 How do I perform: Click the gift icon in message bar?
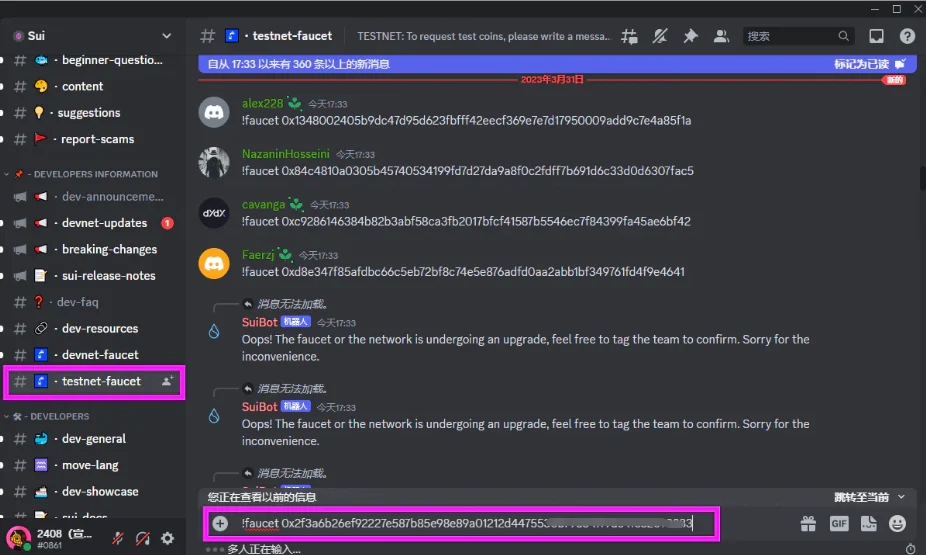(x=808, y=523)
